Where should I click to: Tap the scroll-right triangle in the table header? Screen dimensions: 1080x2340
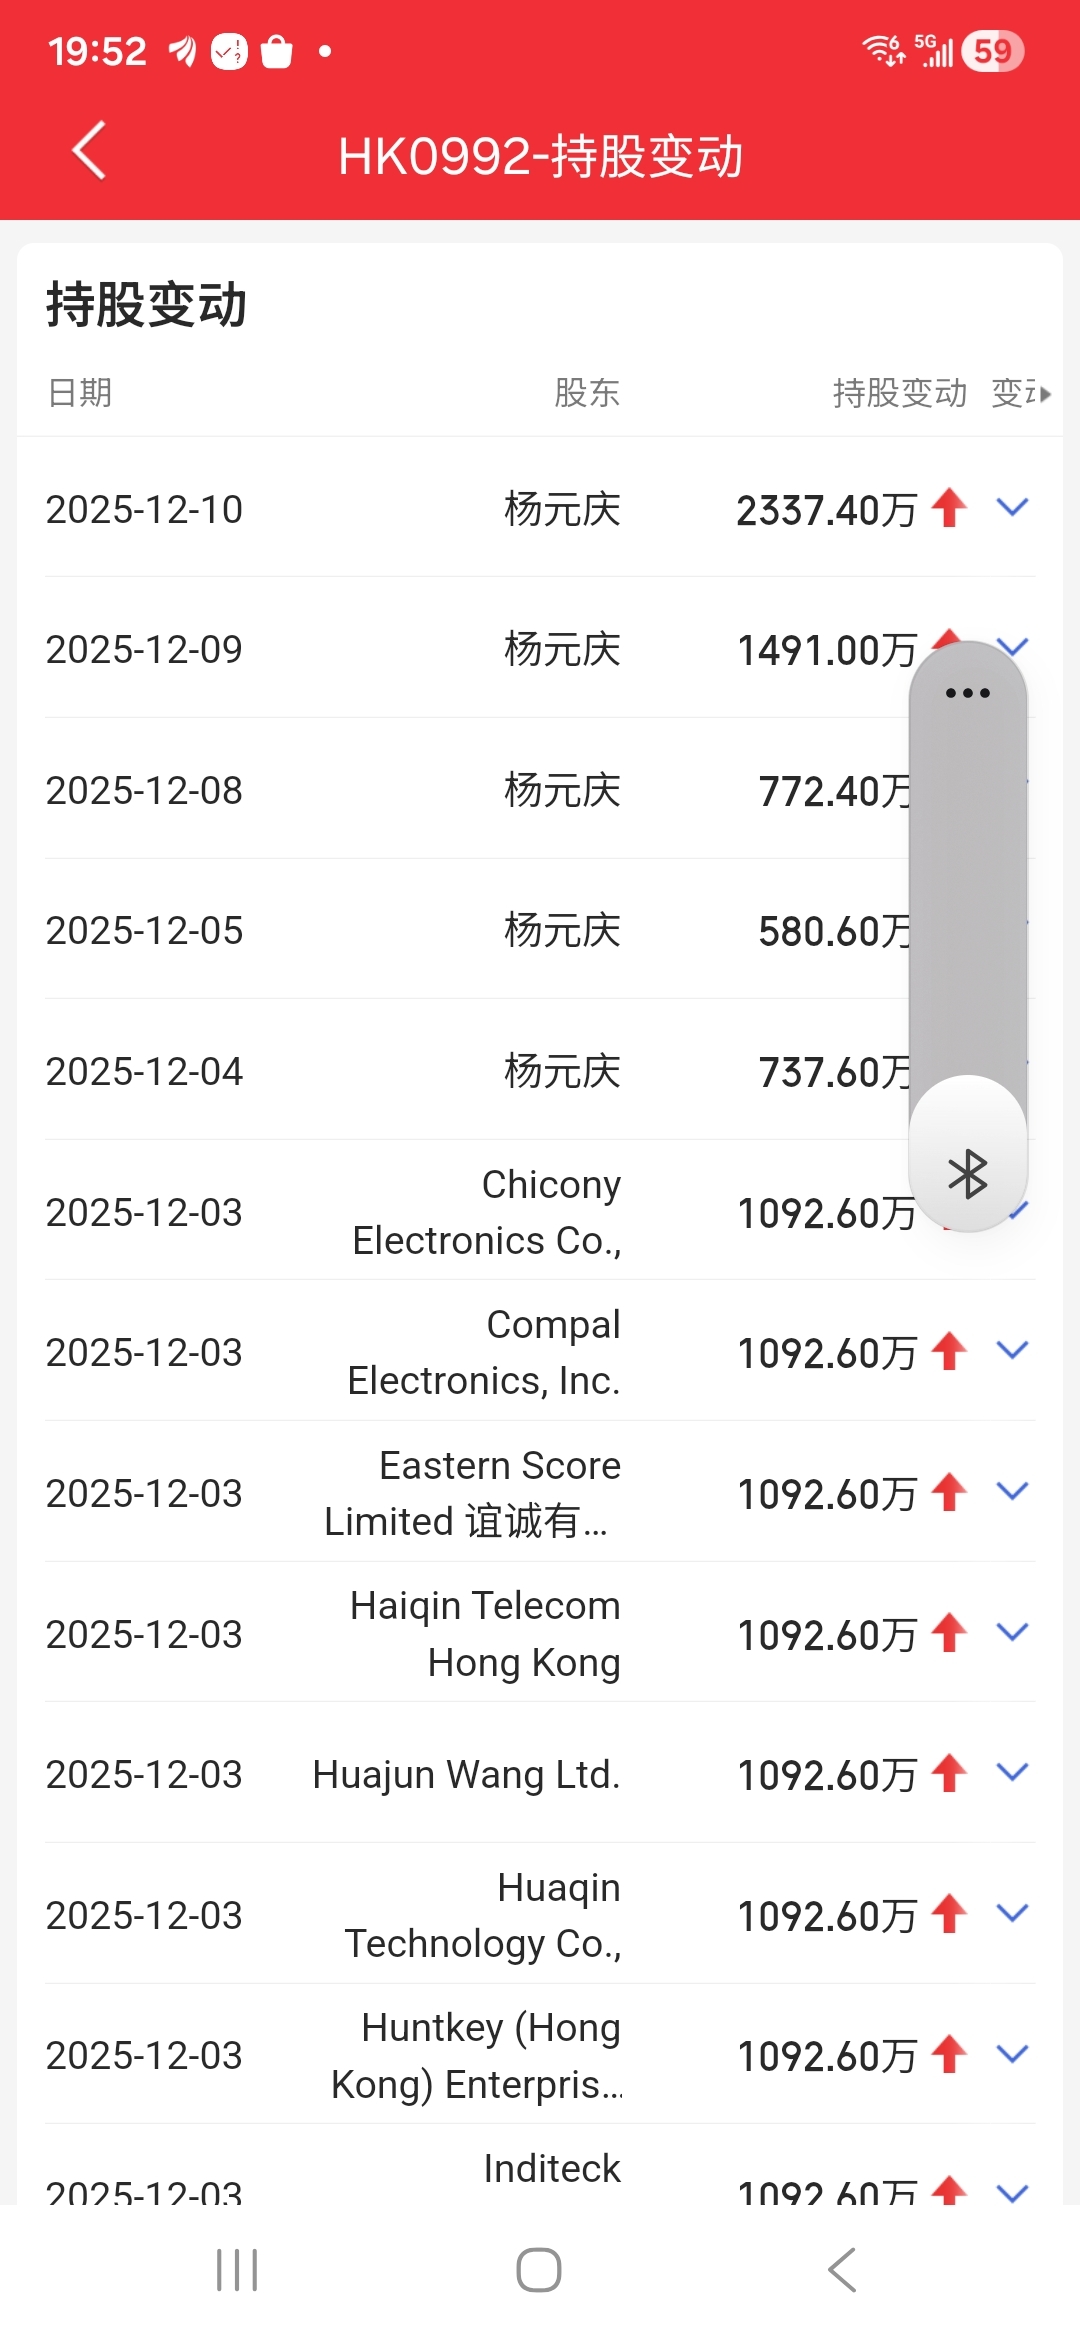click(1046, 394)
